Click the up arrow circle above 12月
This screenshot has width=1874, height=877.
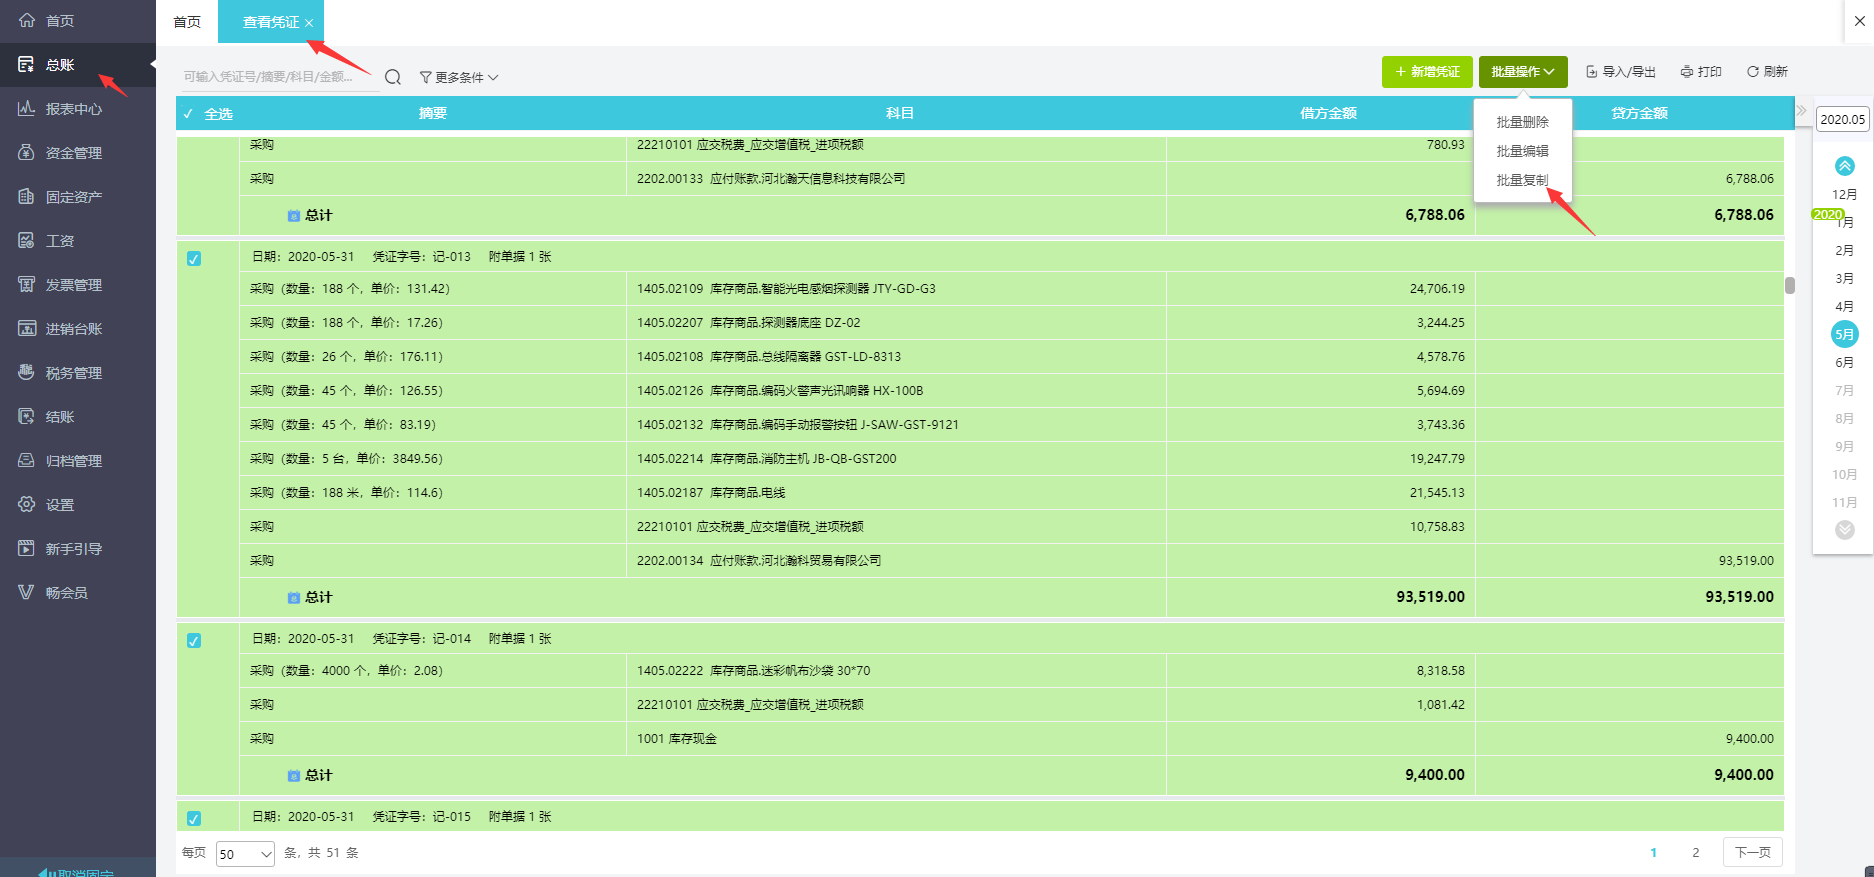coord(1845,166)
